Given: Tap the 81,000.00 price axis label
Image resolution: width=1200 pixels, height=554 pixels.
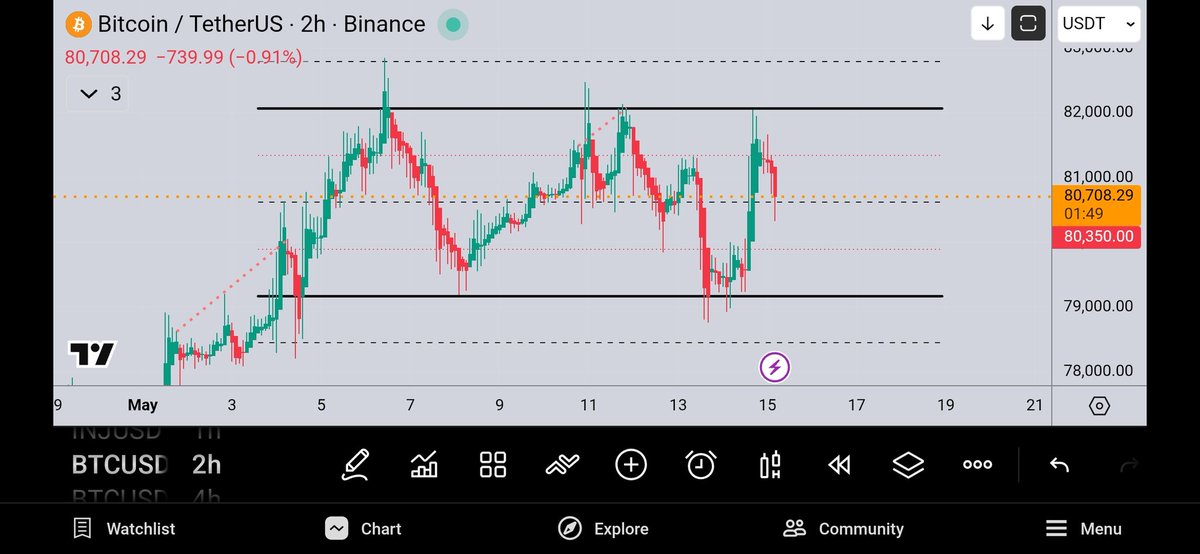Looking at the screenshot, I should click(x=1098, y=176).
